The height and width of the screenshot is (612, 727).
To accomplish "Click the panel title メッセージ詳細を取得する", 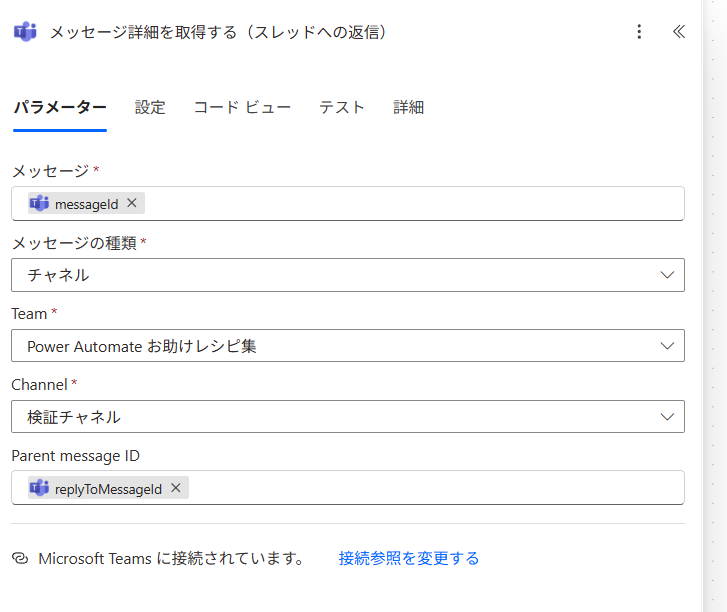I will click(218, 32).
